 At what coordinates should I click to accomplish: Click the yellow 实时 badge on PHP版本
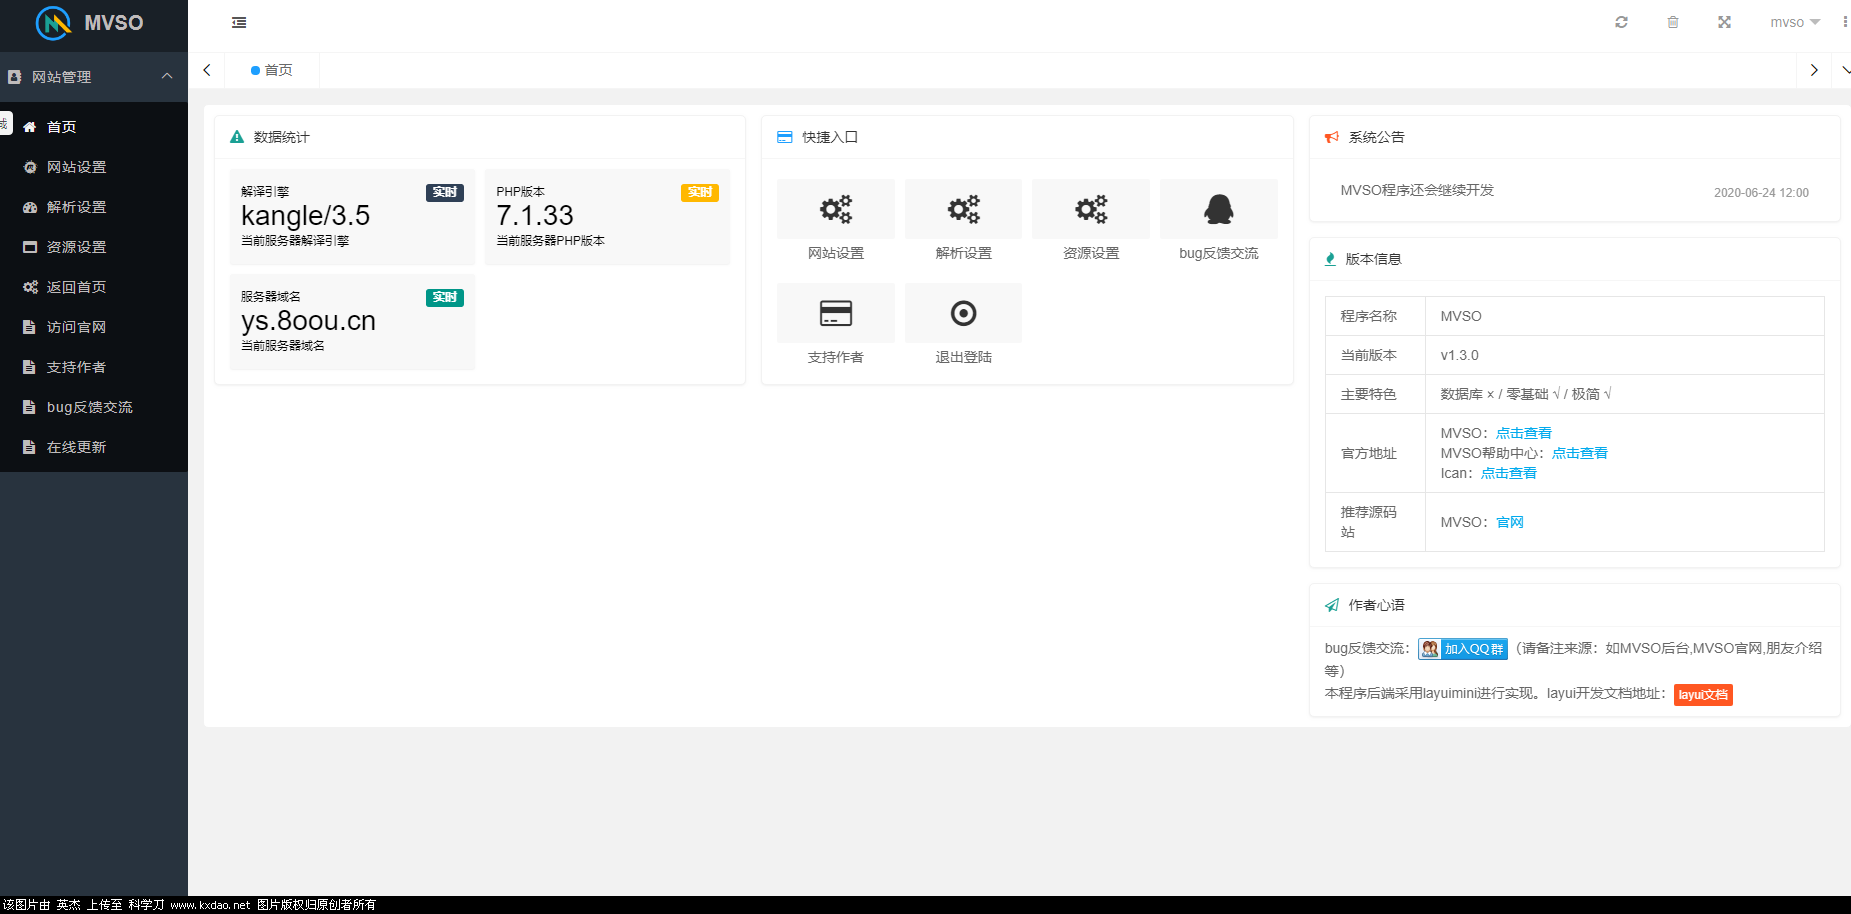coord(700,192)
